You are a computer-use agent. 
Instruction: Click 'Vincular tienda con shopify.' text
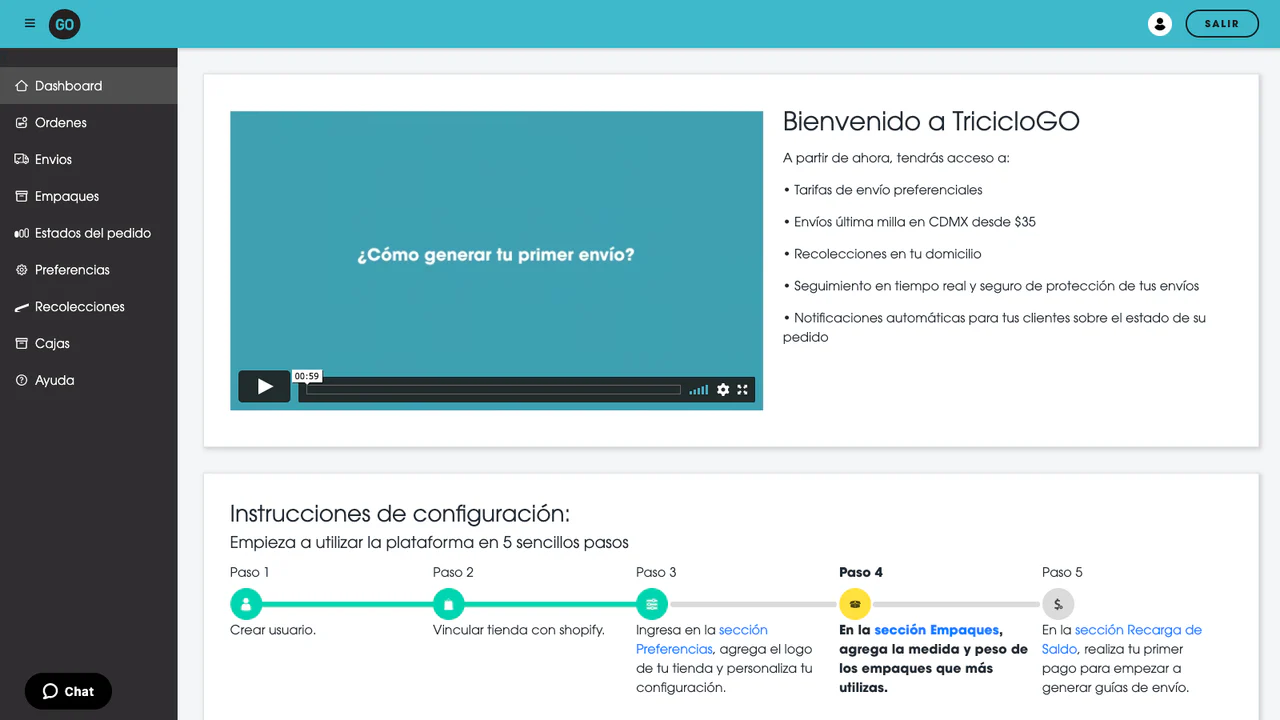(519, 630)
